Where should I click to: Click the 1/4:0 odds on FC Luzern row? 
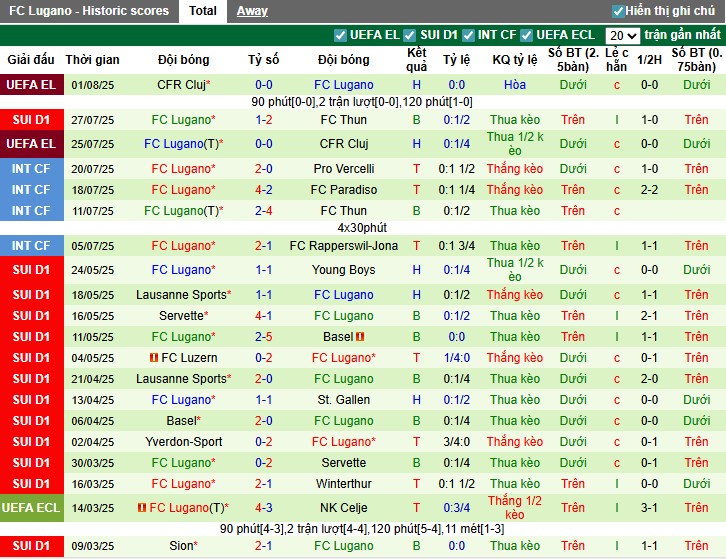457,358
